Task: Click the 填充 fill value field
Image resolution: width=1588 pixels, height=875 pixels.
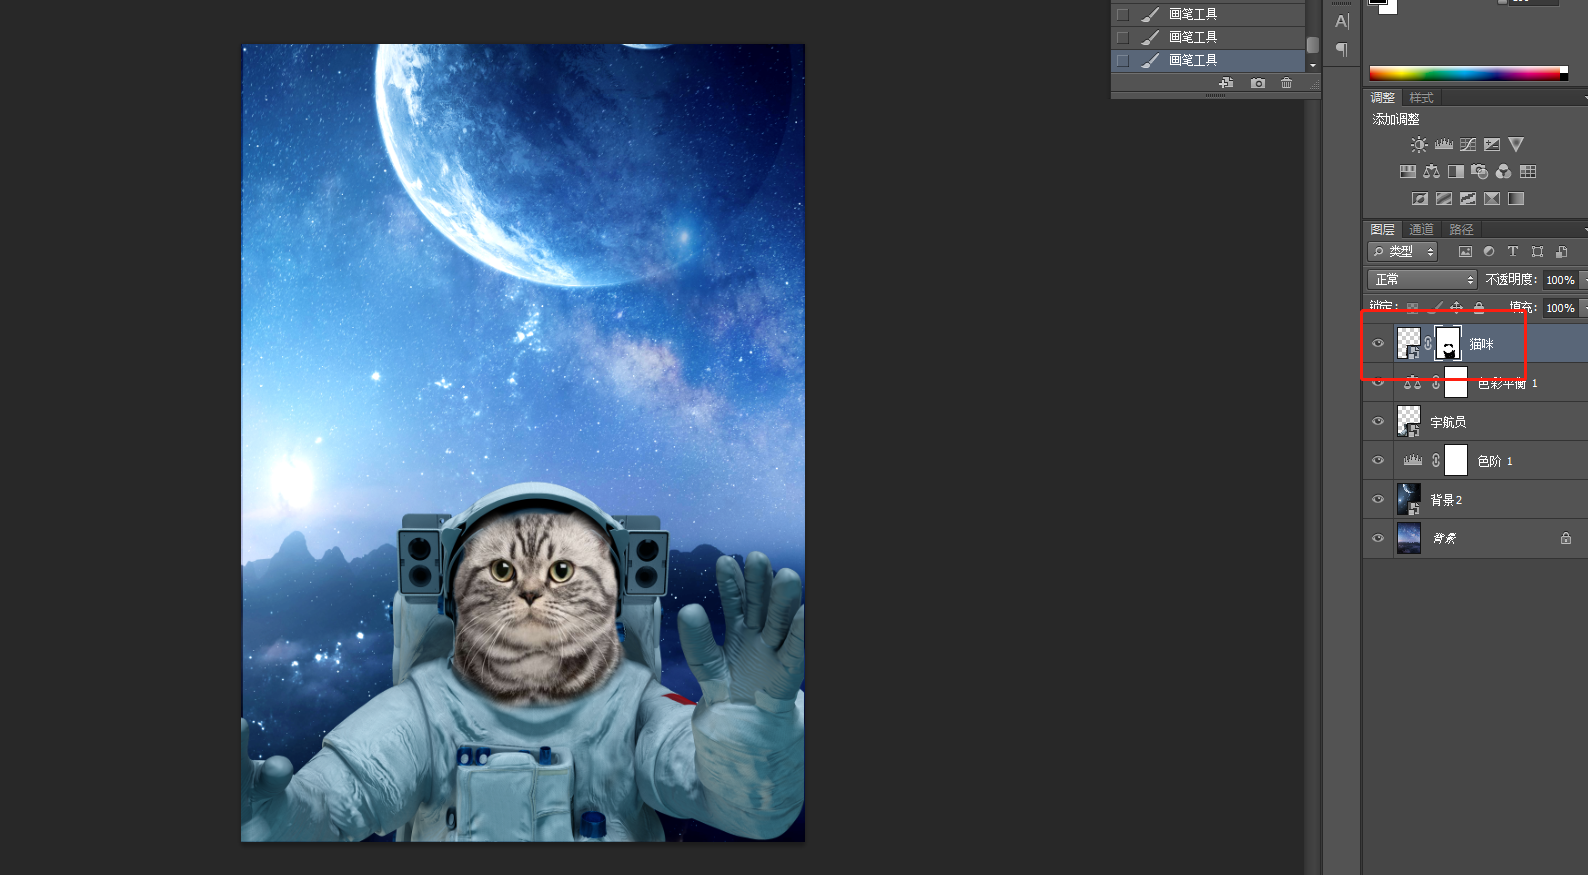Action: (1560, 308)
